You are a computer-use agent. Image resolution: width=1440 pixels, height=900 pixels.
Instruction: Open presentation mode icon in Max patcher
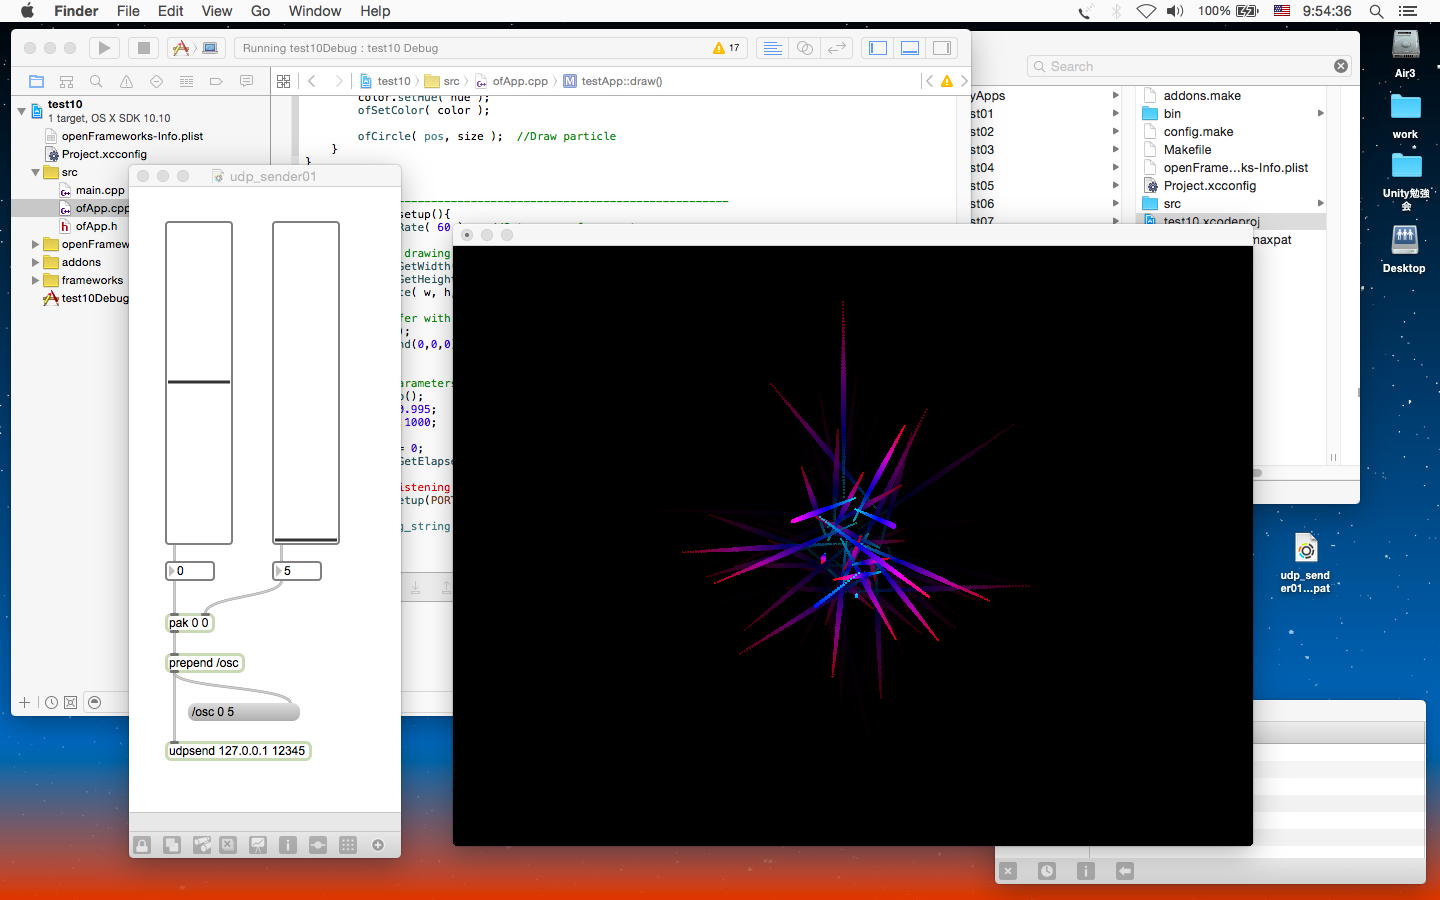[257, 845]
